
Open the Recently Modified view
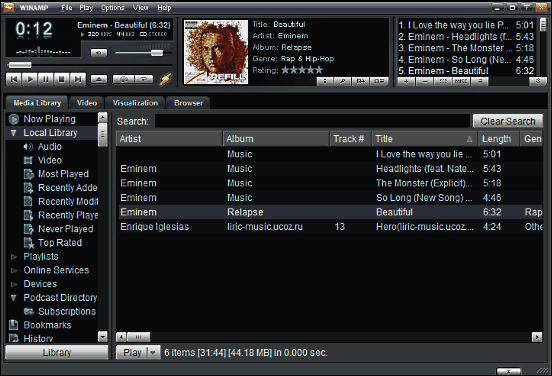[x=68, y=201]
